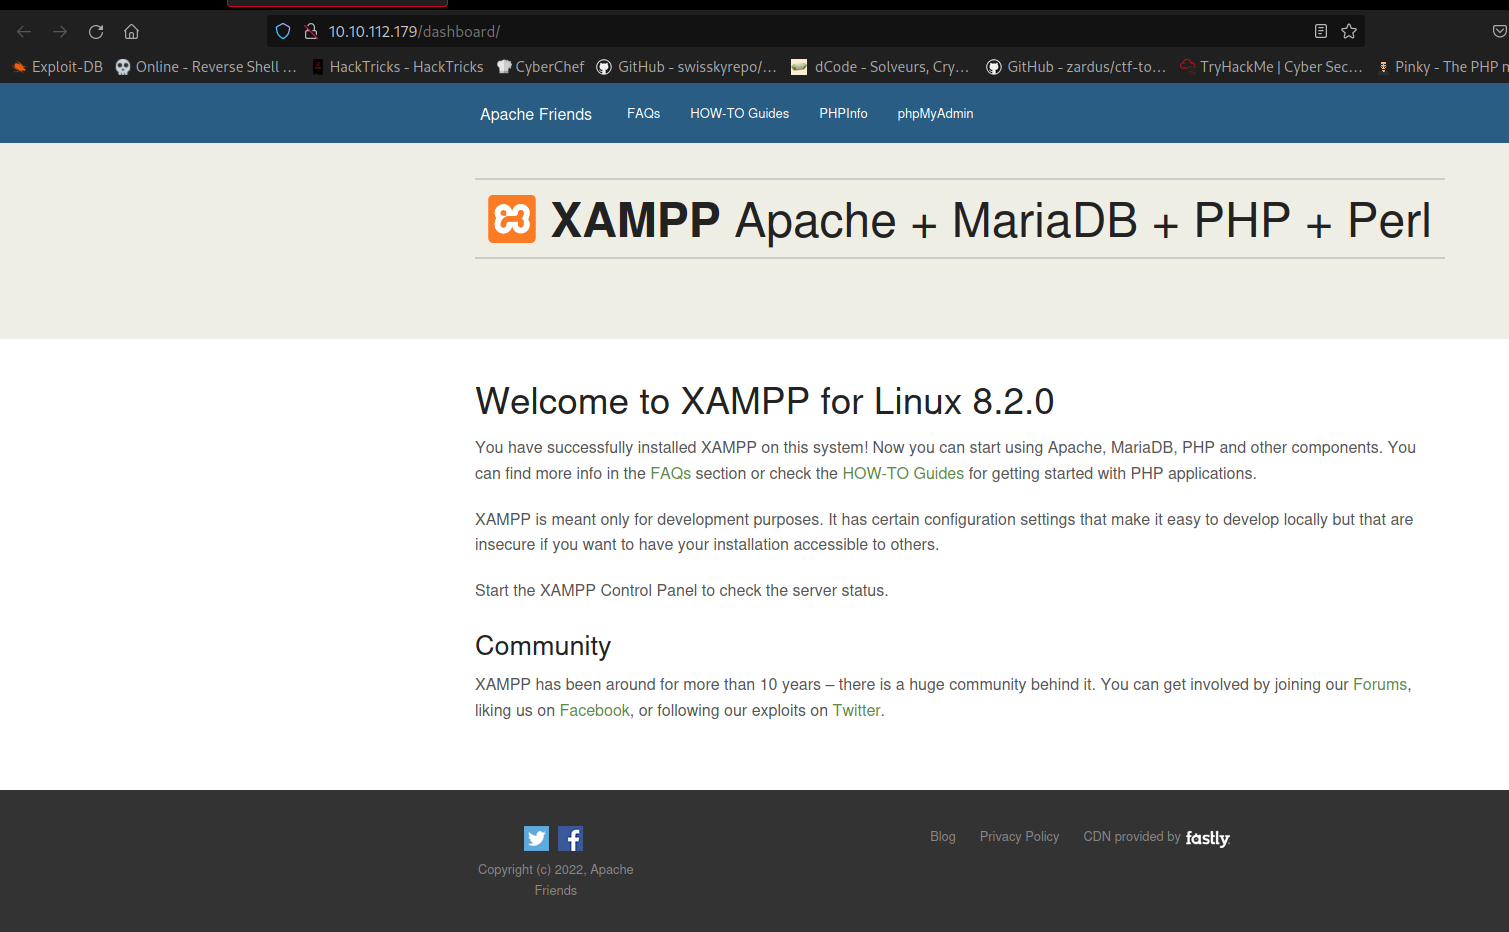
Task: Open Pinky - The PHP bookmark
Action: point(1442,67)
